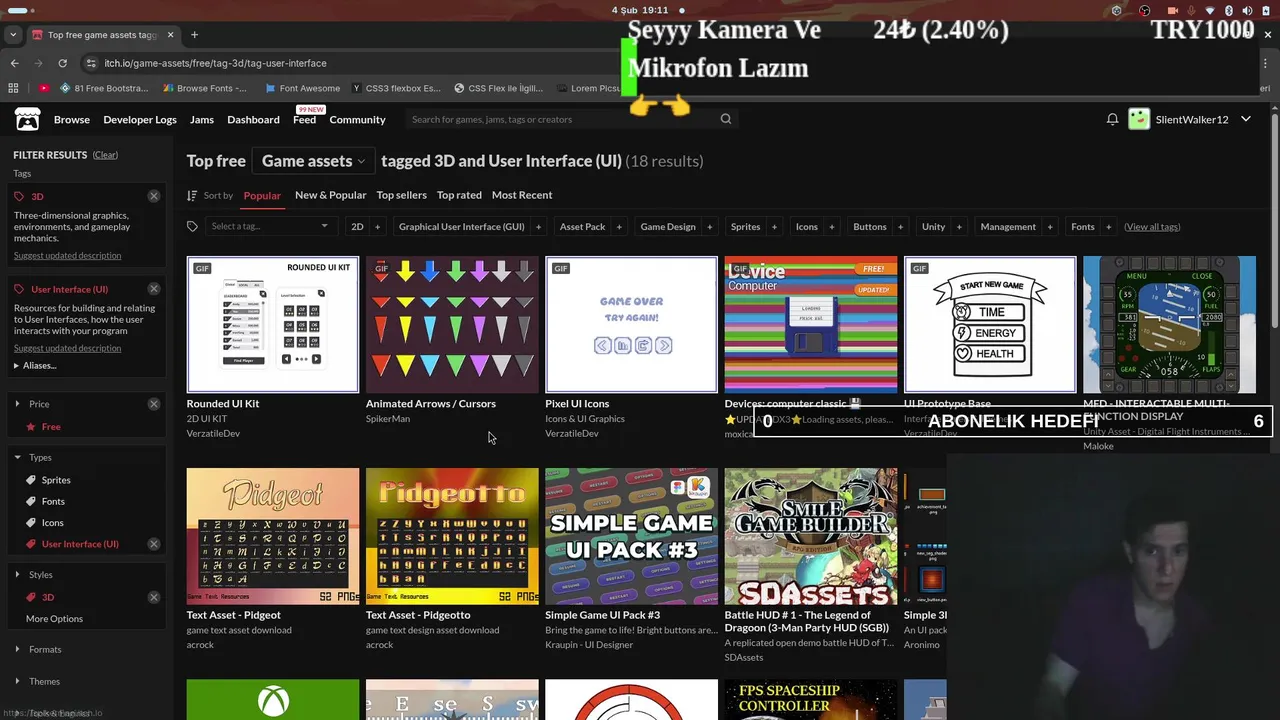The image size is (1280, 720).
Task: Click the site info icon in address bar
Action: (x=92, y=63)
